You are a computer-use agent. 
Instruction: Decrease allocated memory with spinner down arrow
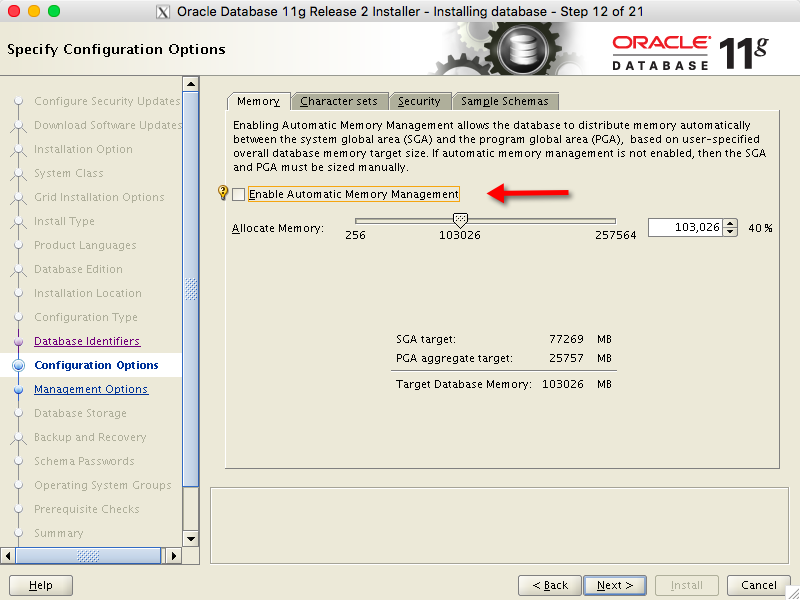coord(730,232)
